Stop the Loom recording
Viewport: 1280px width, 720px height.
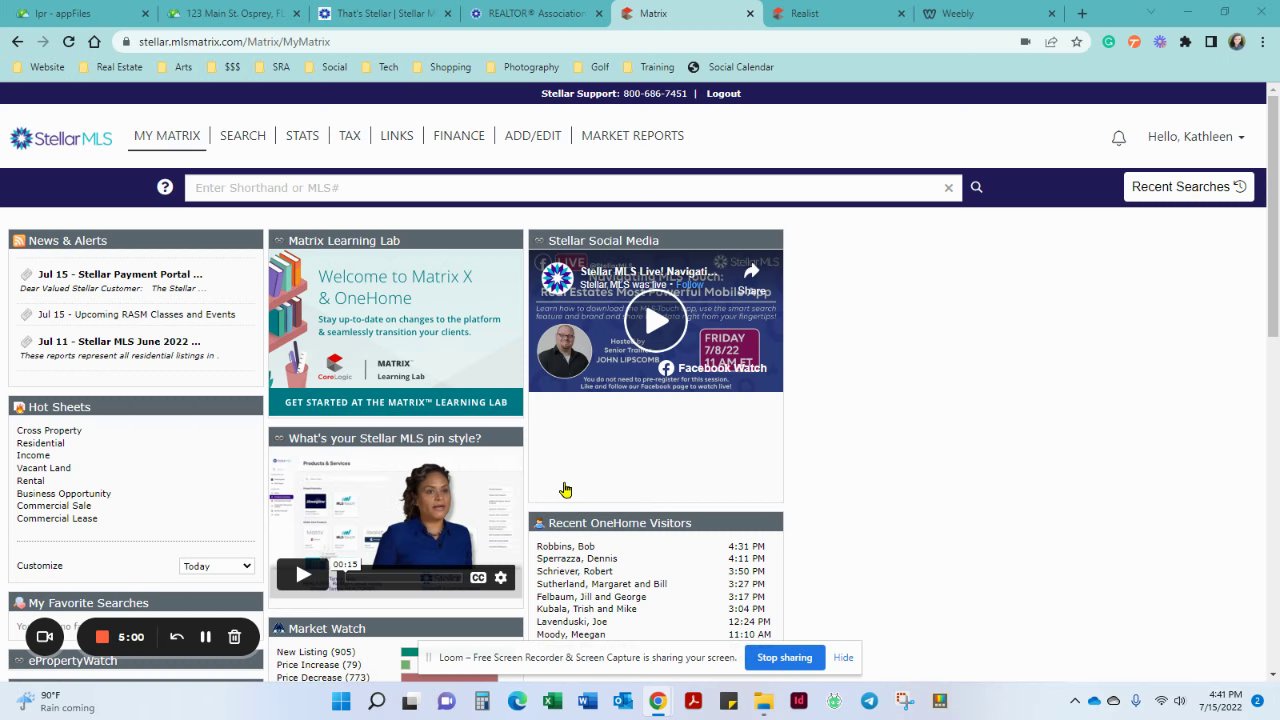(x=102, y=637)
